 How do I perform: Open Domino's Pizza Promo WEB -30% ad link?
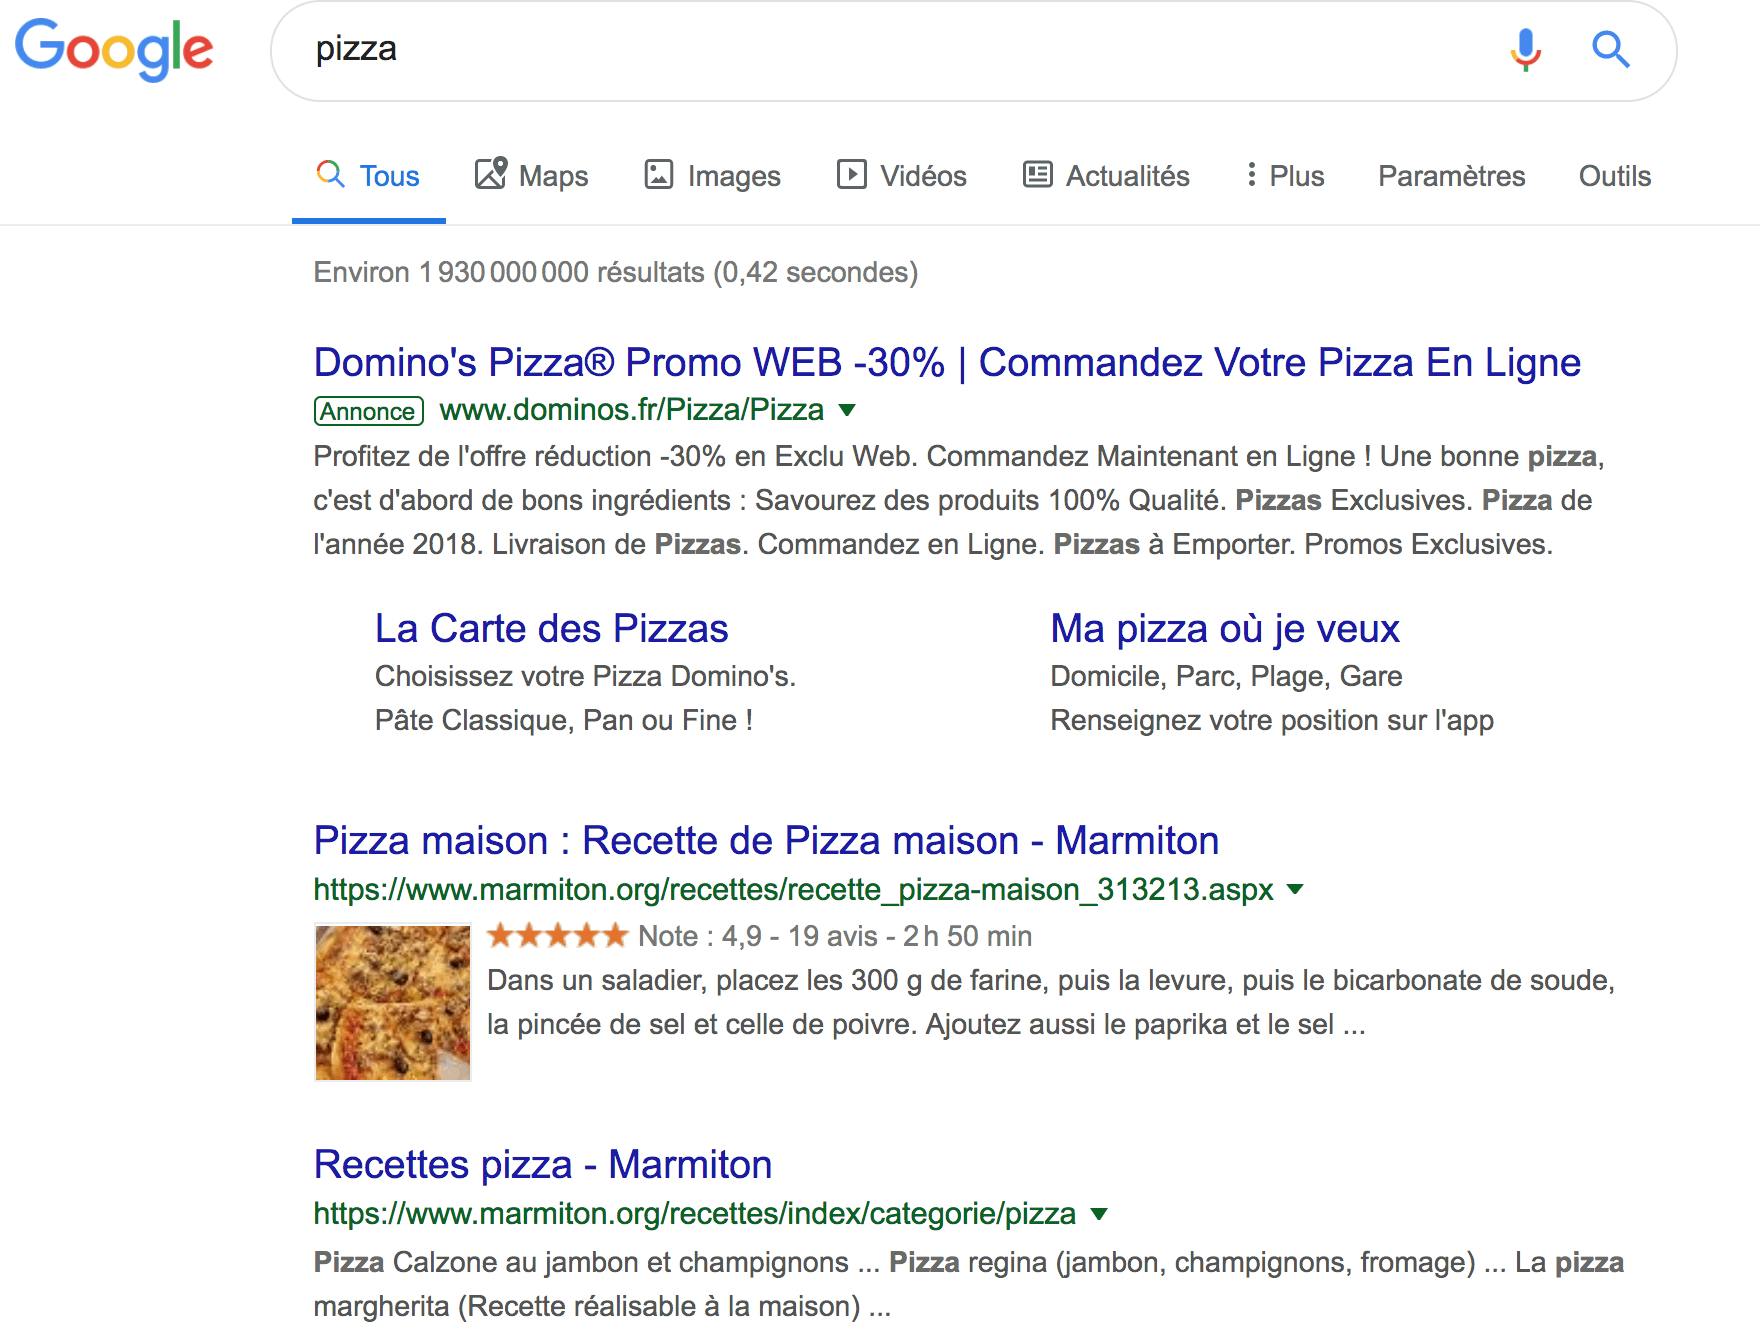(x=947, y=362)
